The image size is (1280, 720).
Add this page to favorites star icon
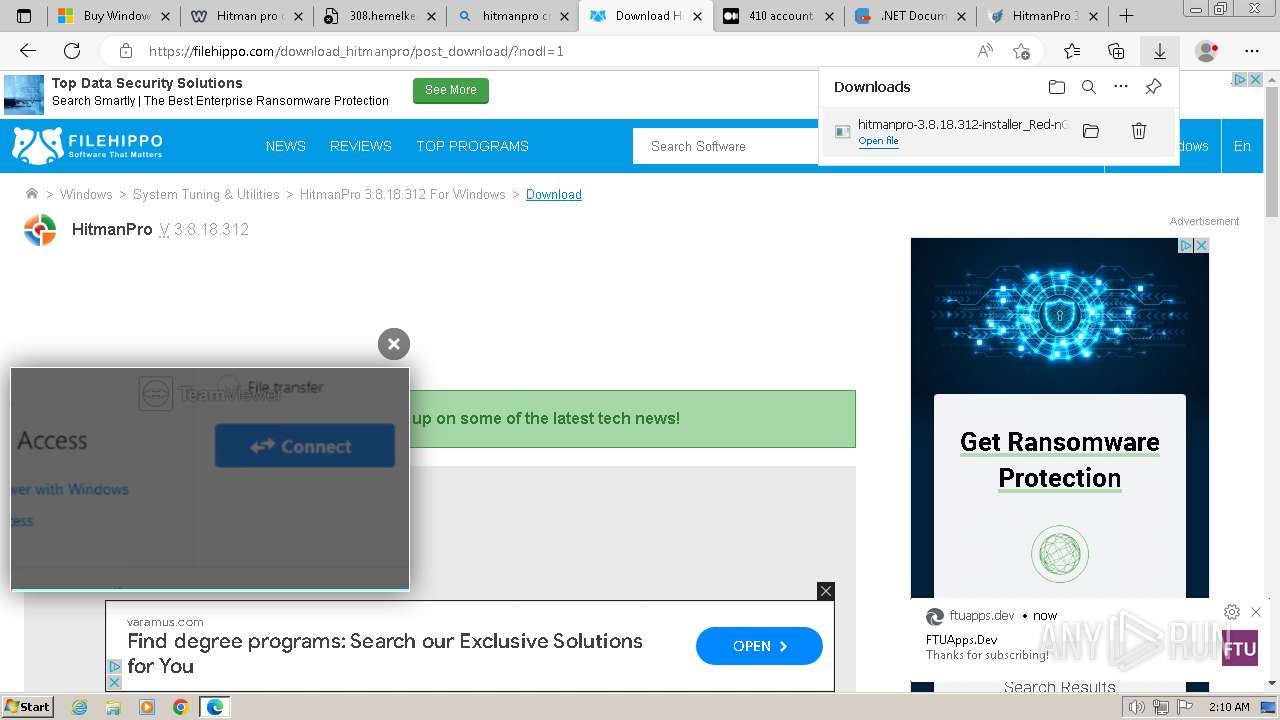click(x=1021, y=51)
